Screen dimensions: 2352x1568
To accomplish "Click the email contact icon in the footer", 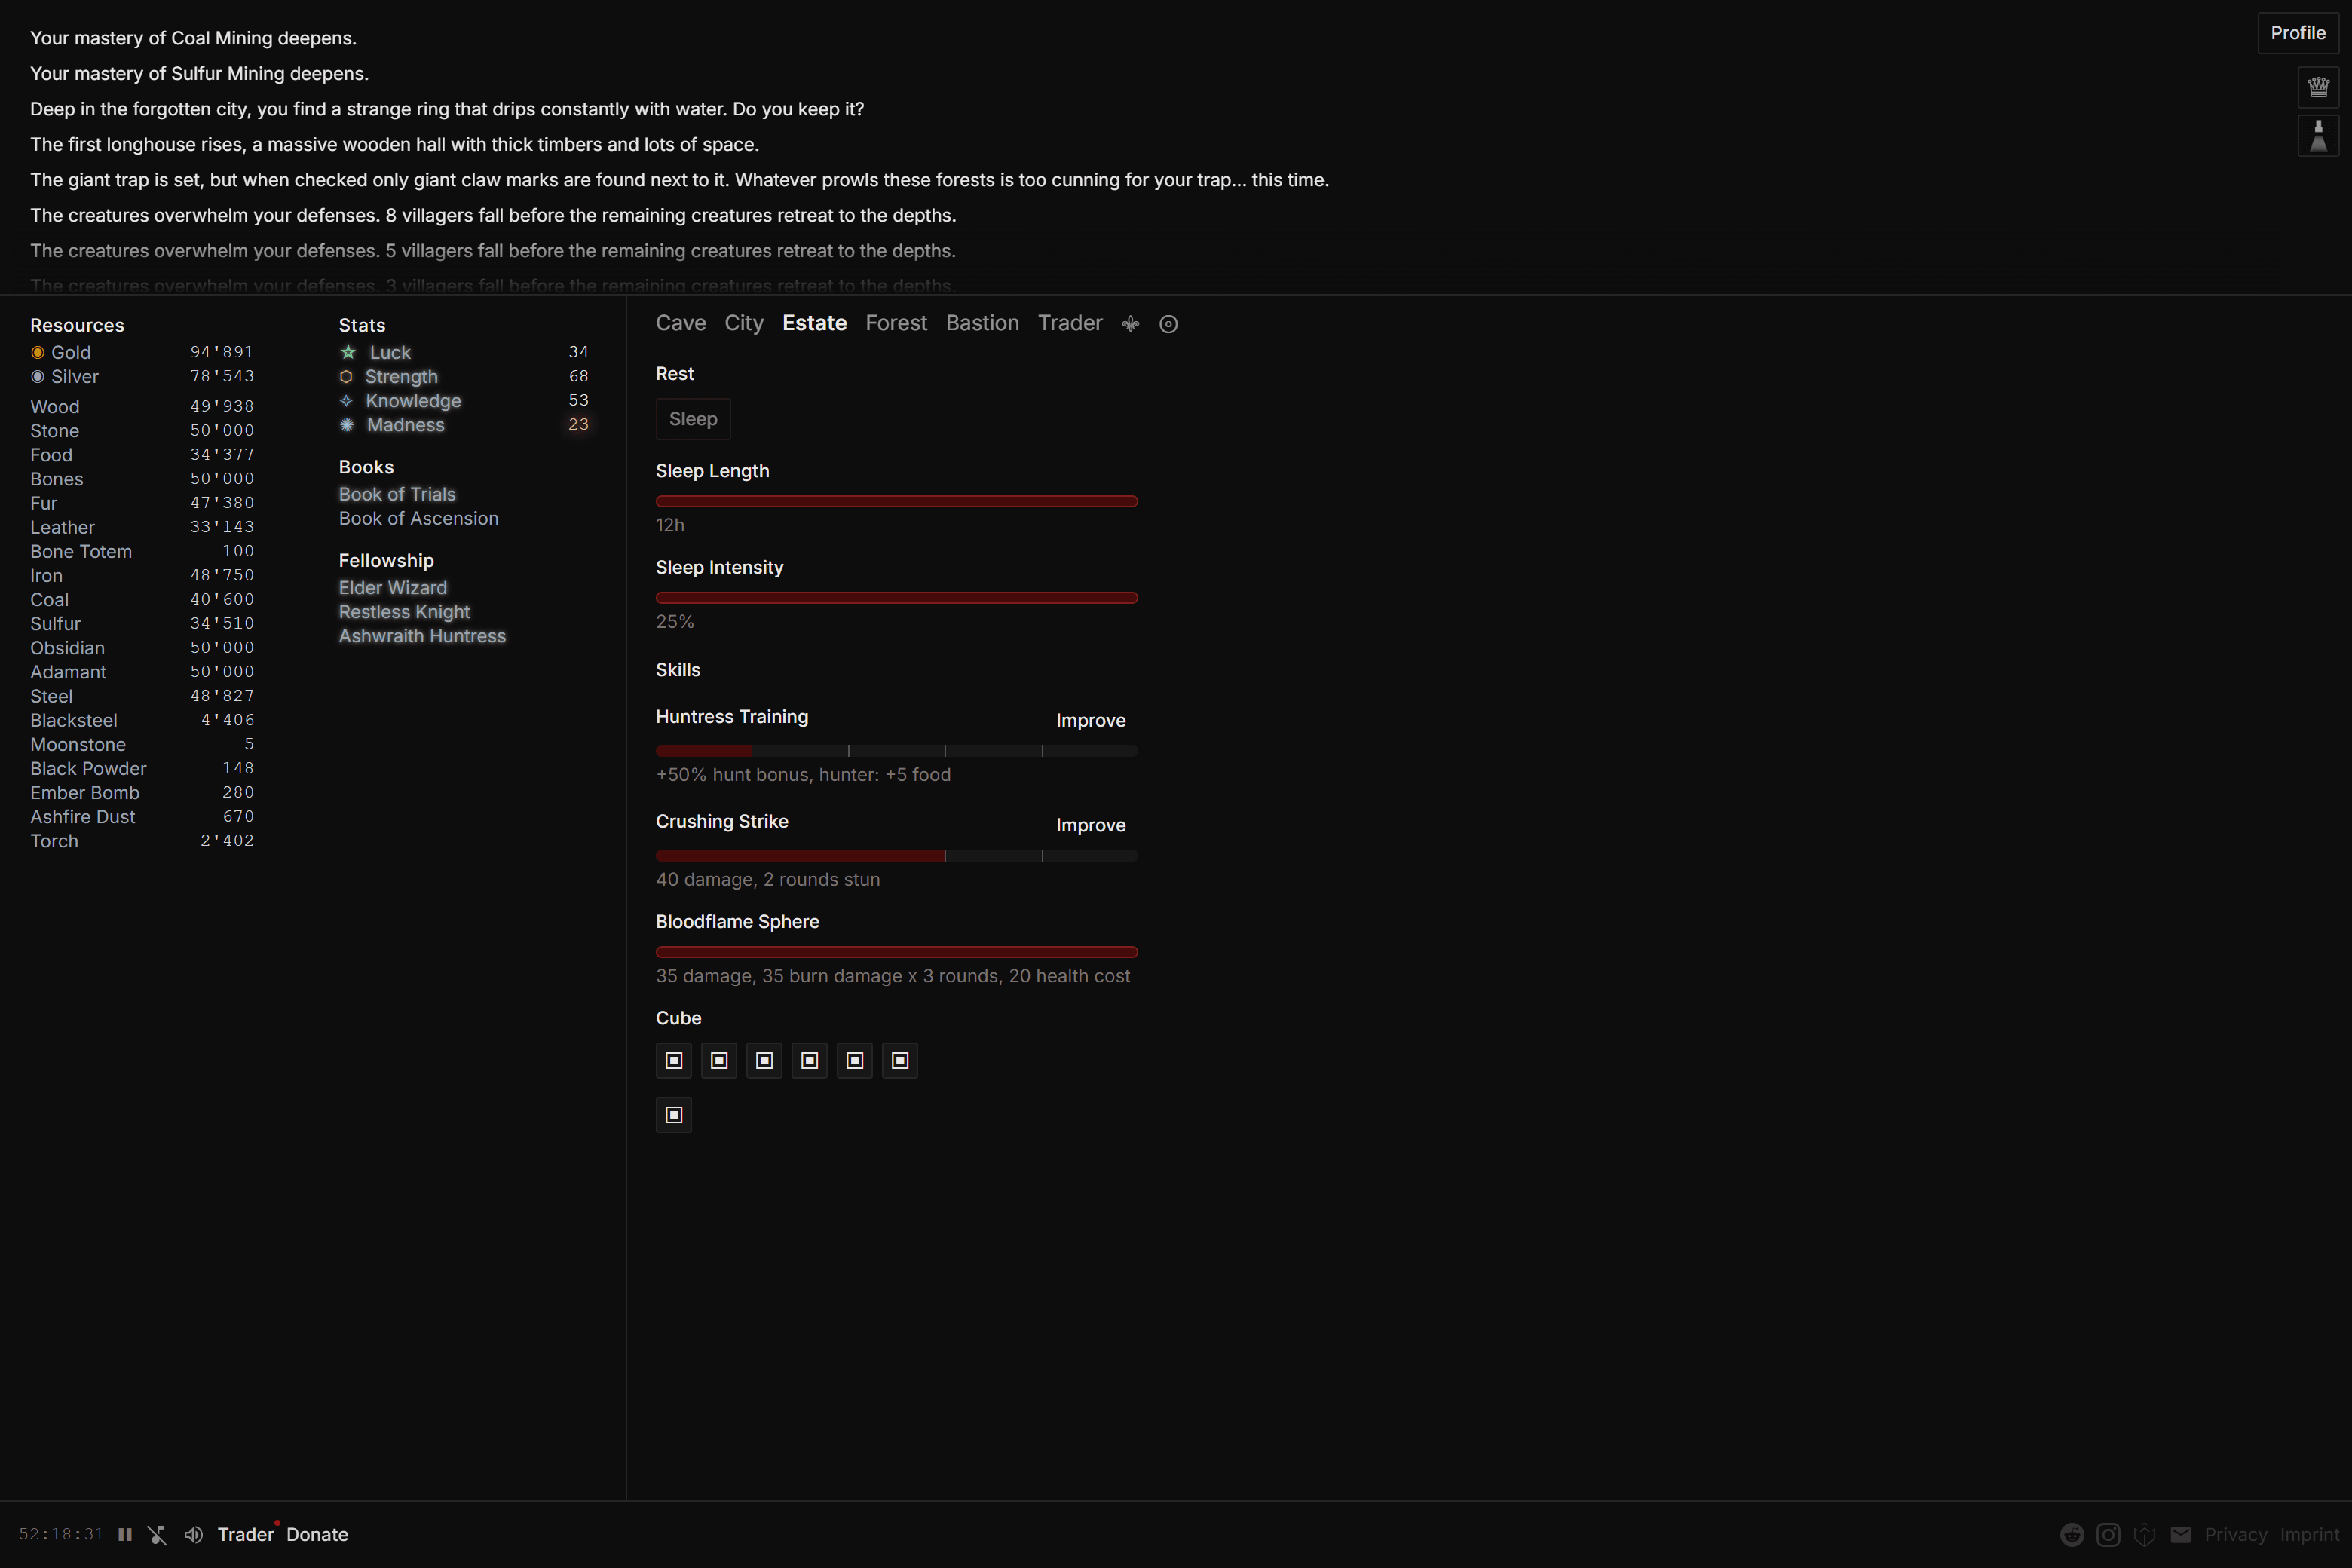I will click(x=2181, y=1535).
